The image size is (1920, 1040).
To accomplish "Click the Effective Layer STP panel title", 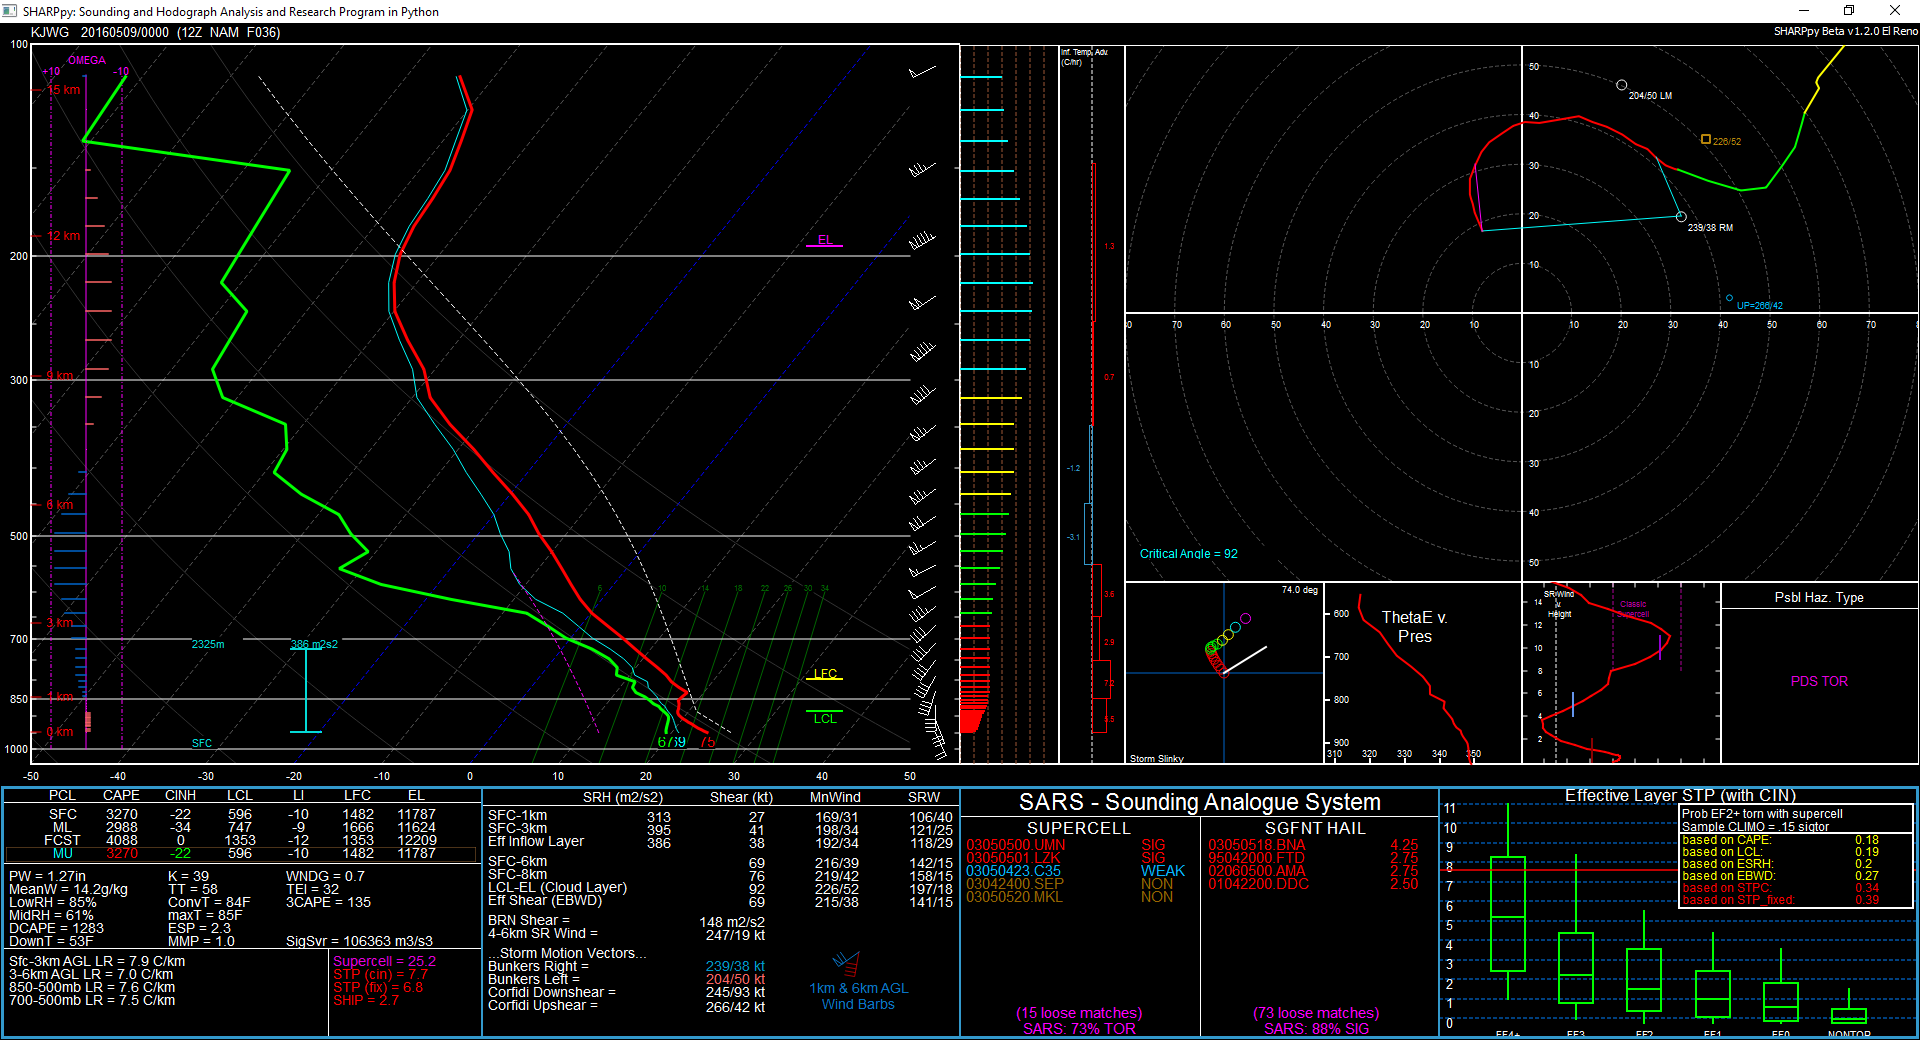I will pyautogui.click(x=1680, y=795).
